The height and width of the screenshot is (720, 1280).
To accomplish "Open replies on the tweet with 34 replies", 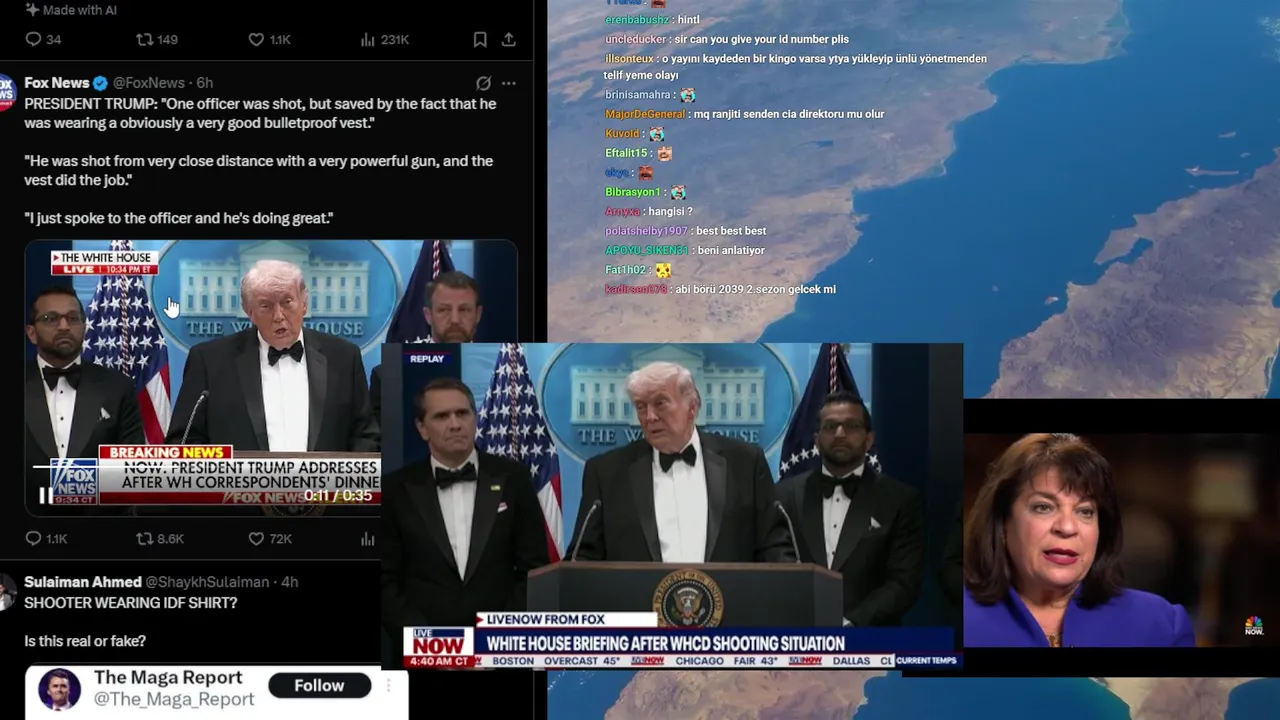I will [43, 40].
